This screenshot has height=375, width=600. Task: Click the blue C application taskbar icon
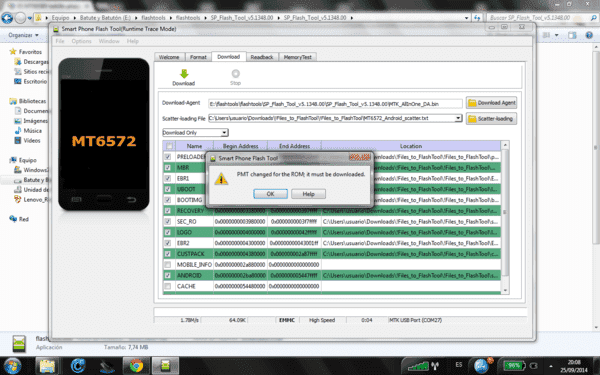click(x=78, y=366)
